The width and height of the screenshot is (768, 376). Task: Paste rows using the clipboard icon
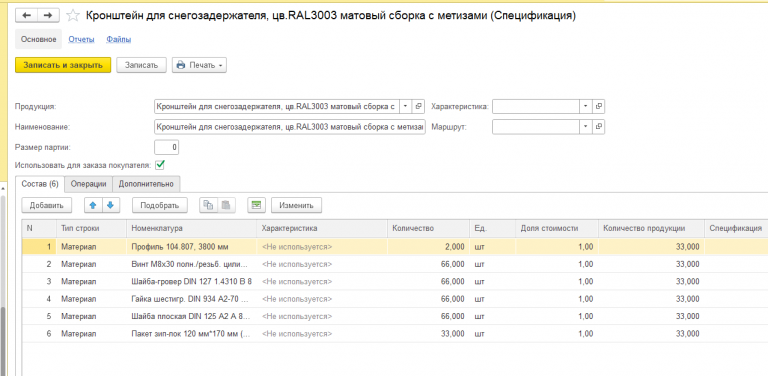226,206
